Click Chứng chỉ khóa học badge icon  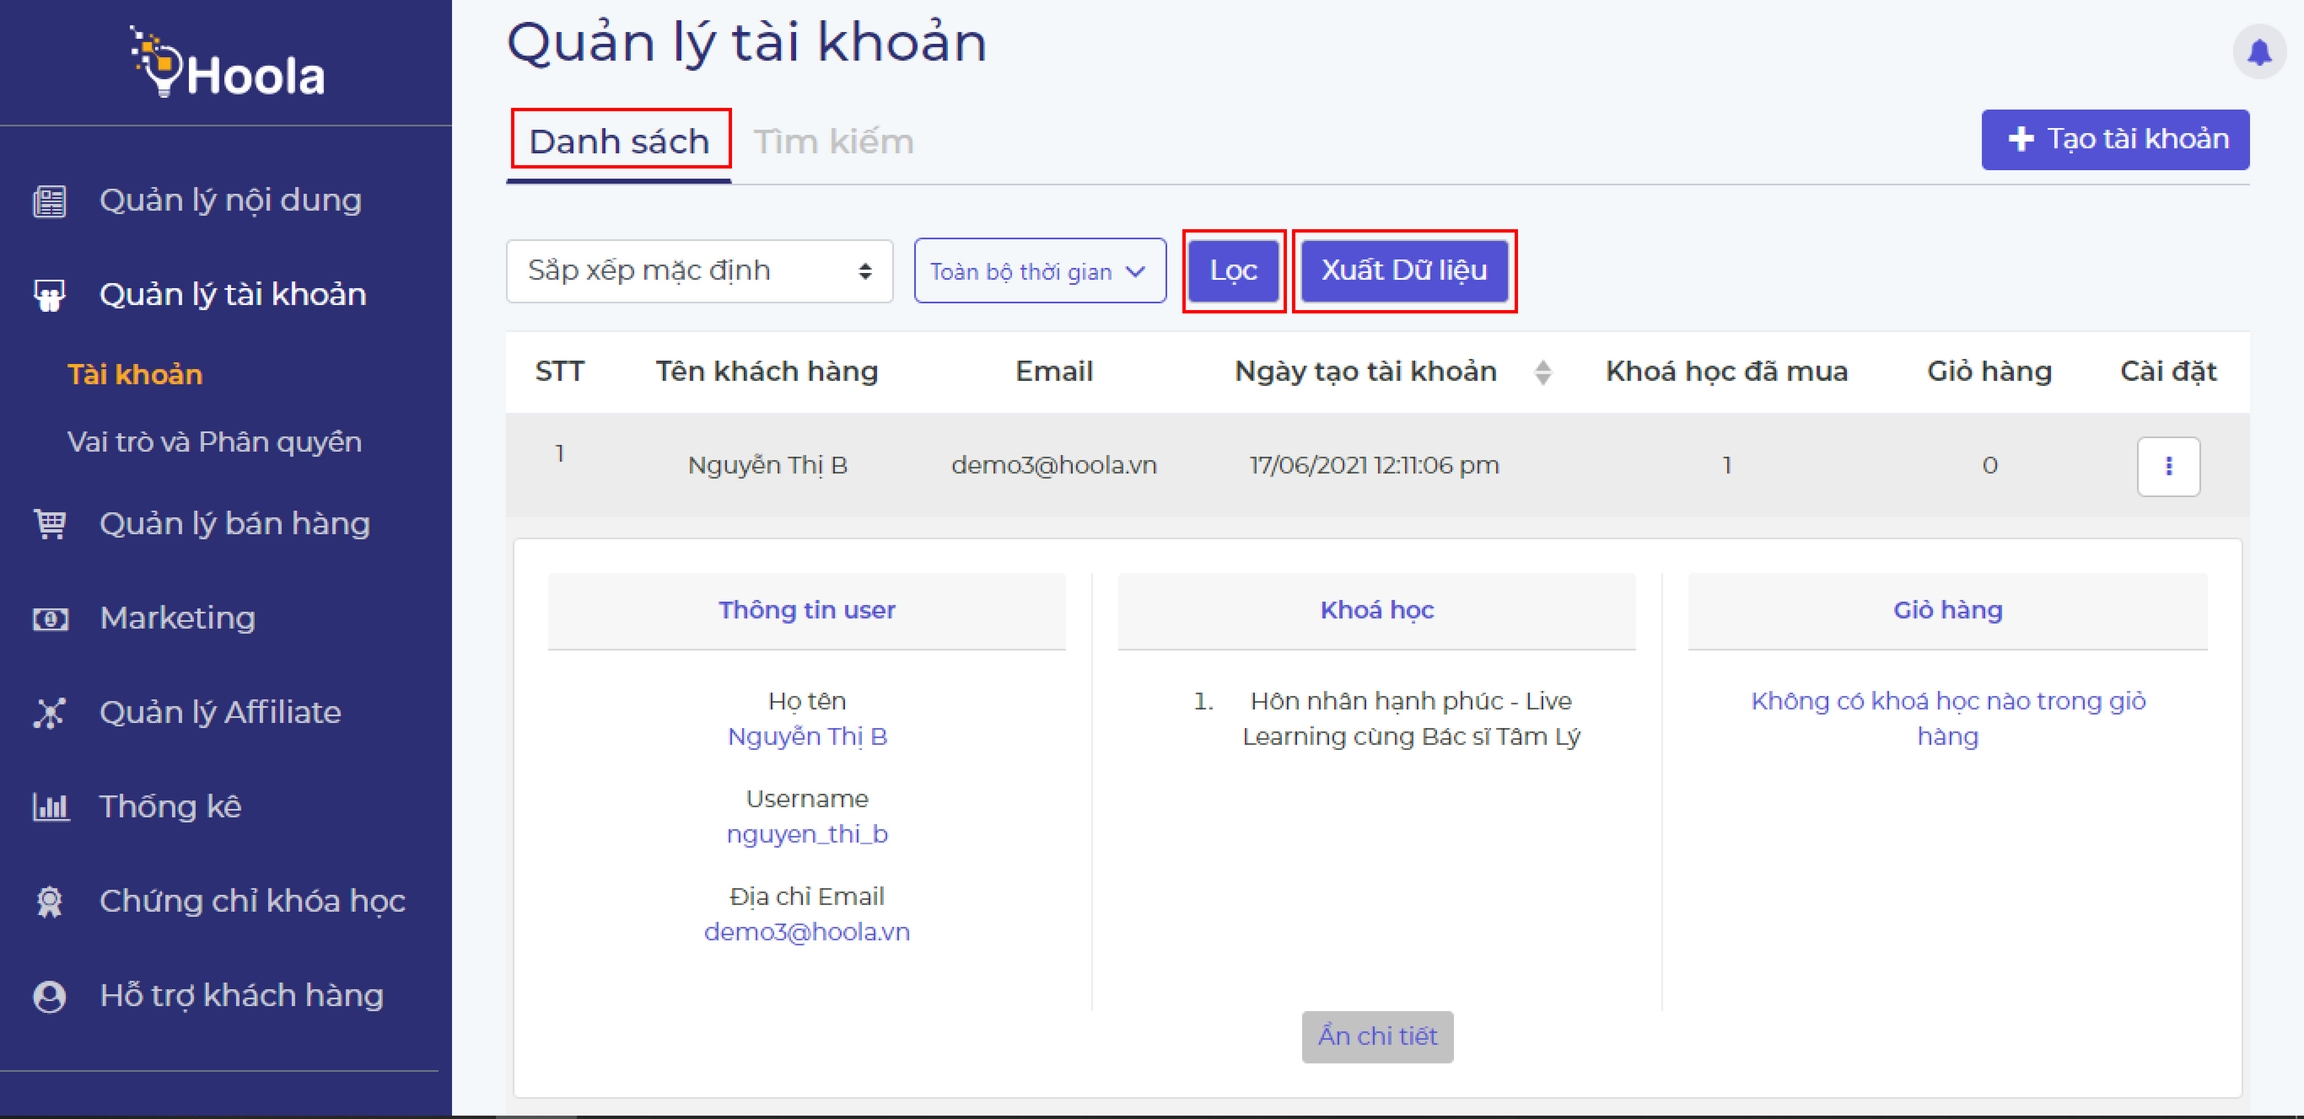tap(50, 902)
